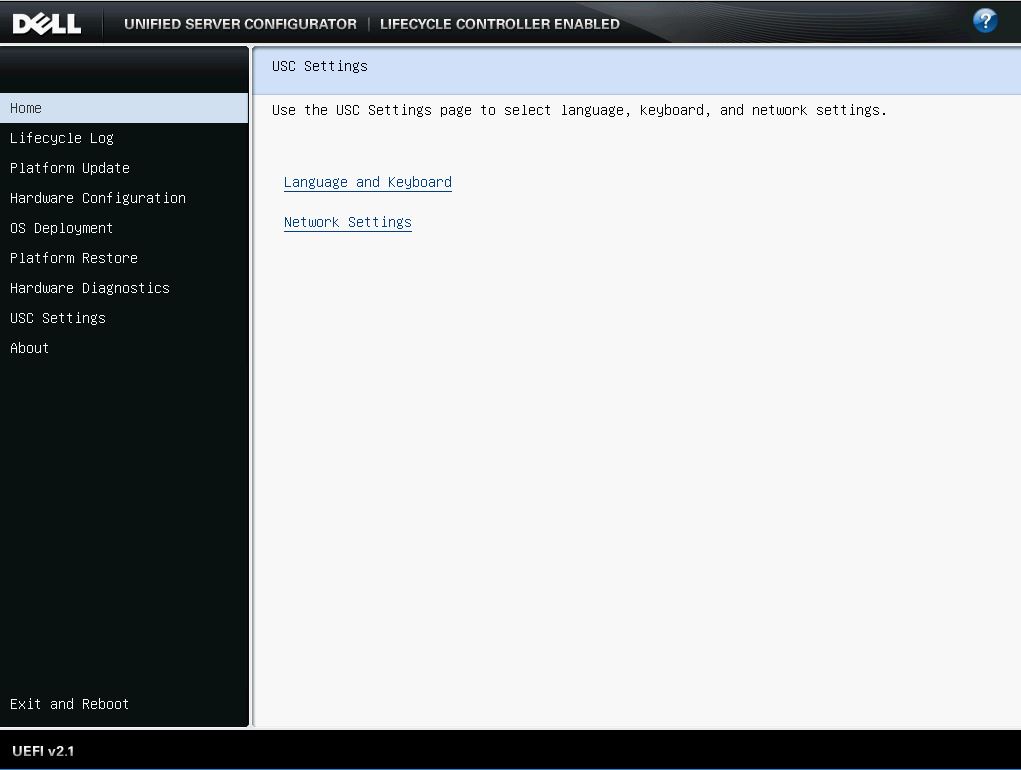Viewport: 1021px width, 770px height.
Task: Open the Network Settings link
Action: click(x=348, y=222)
